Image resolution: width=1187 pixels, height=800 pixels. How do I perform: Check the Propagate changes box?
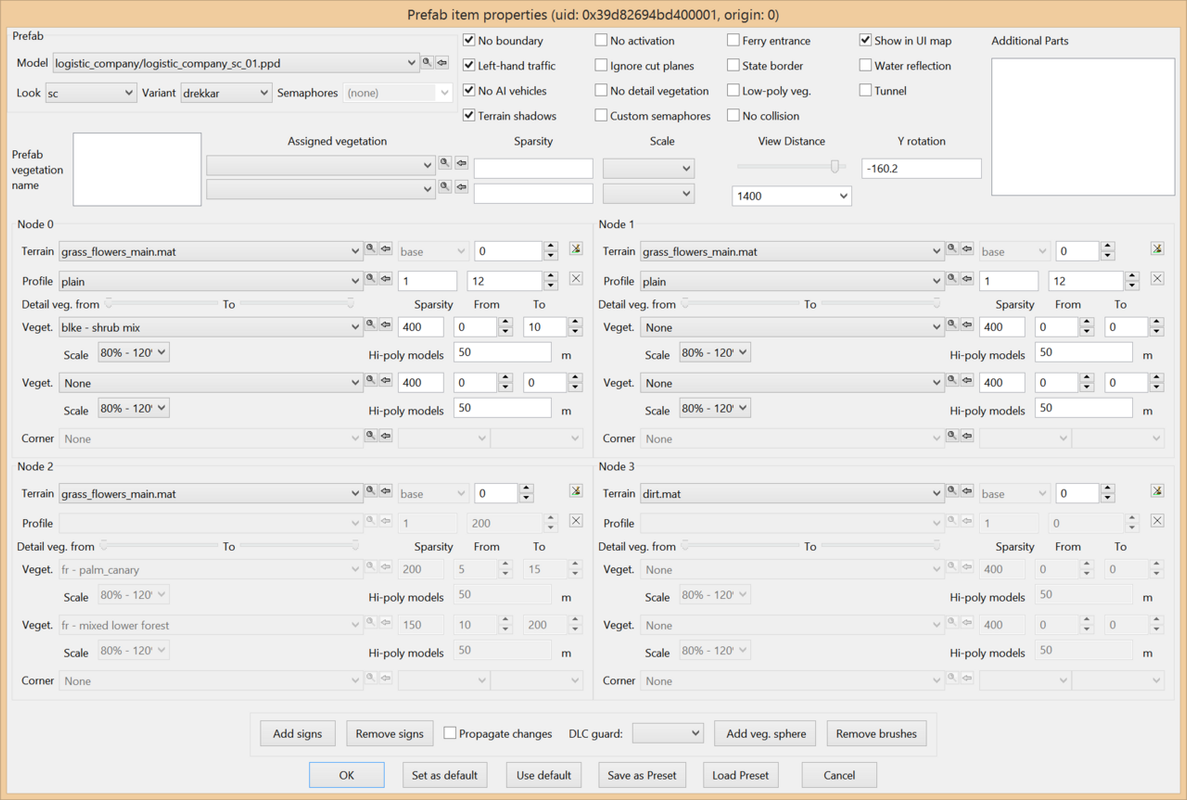[x=450, y=733]
